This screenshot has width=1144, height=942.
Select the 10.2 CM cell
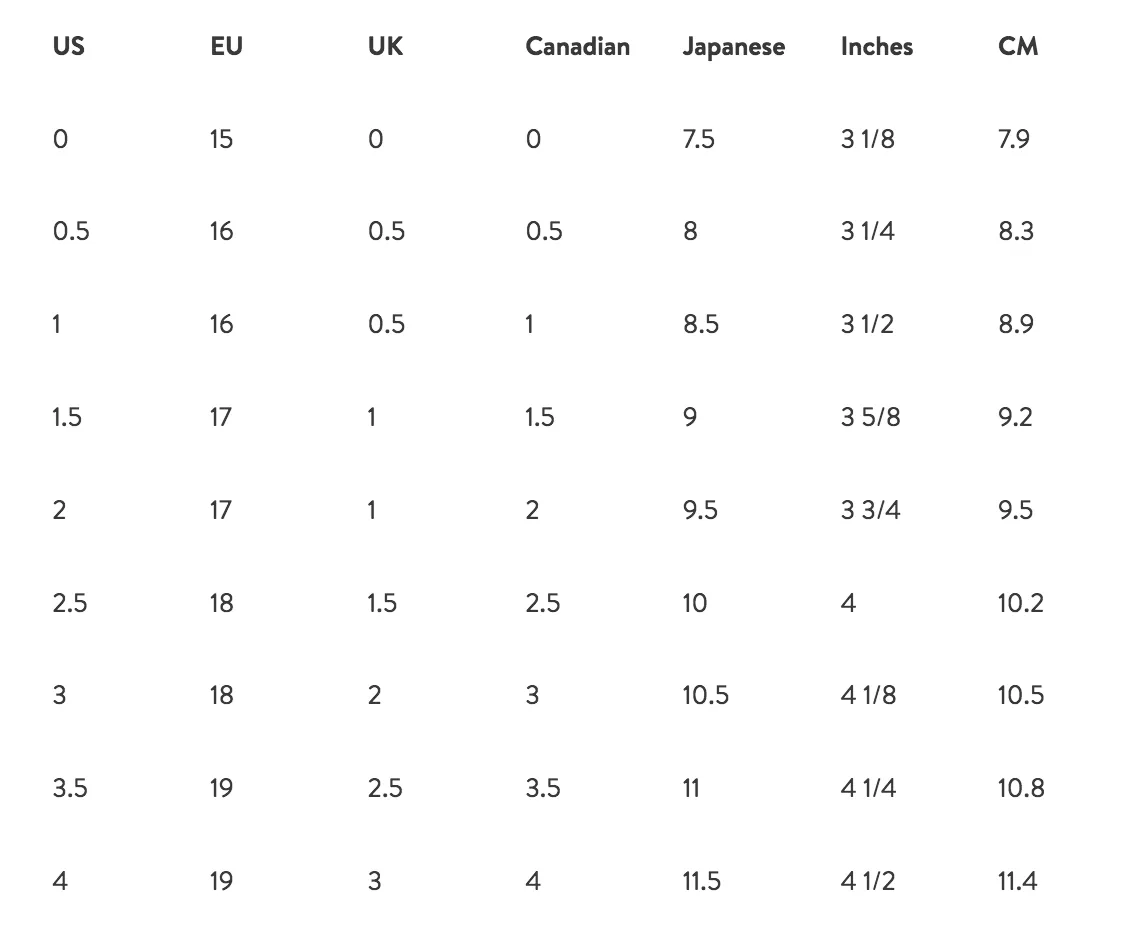(x=1021, y=603)
